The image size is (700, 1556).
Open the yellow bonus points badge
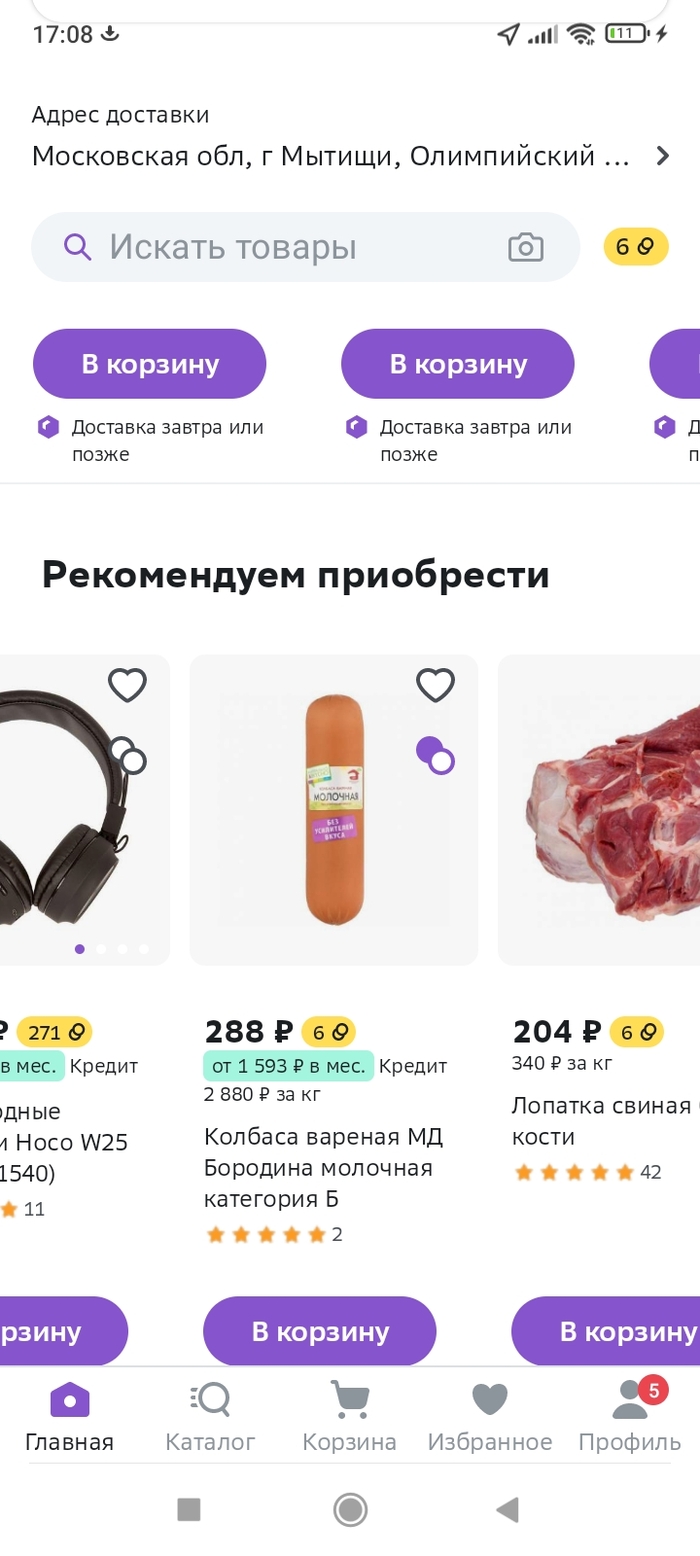tap(635, 247)
